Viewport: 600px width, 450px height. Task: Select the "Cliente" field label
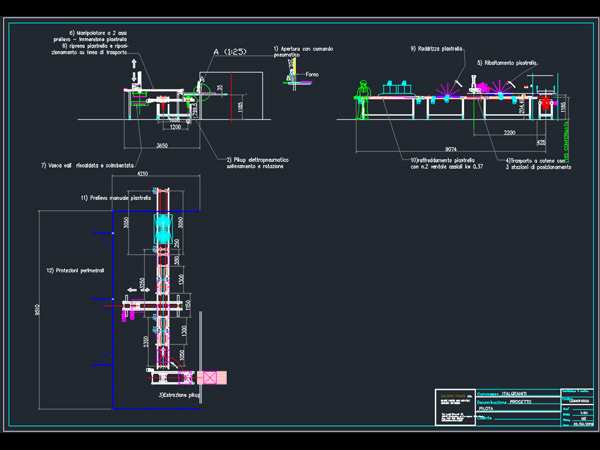point(484,418)
